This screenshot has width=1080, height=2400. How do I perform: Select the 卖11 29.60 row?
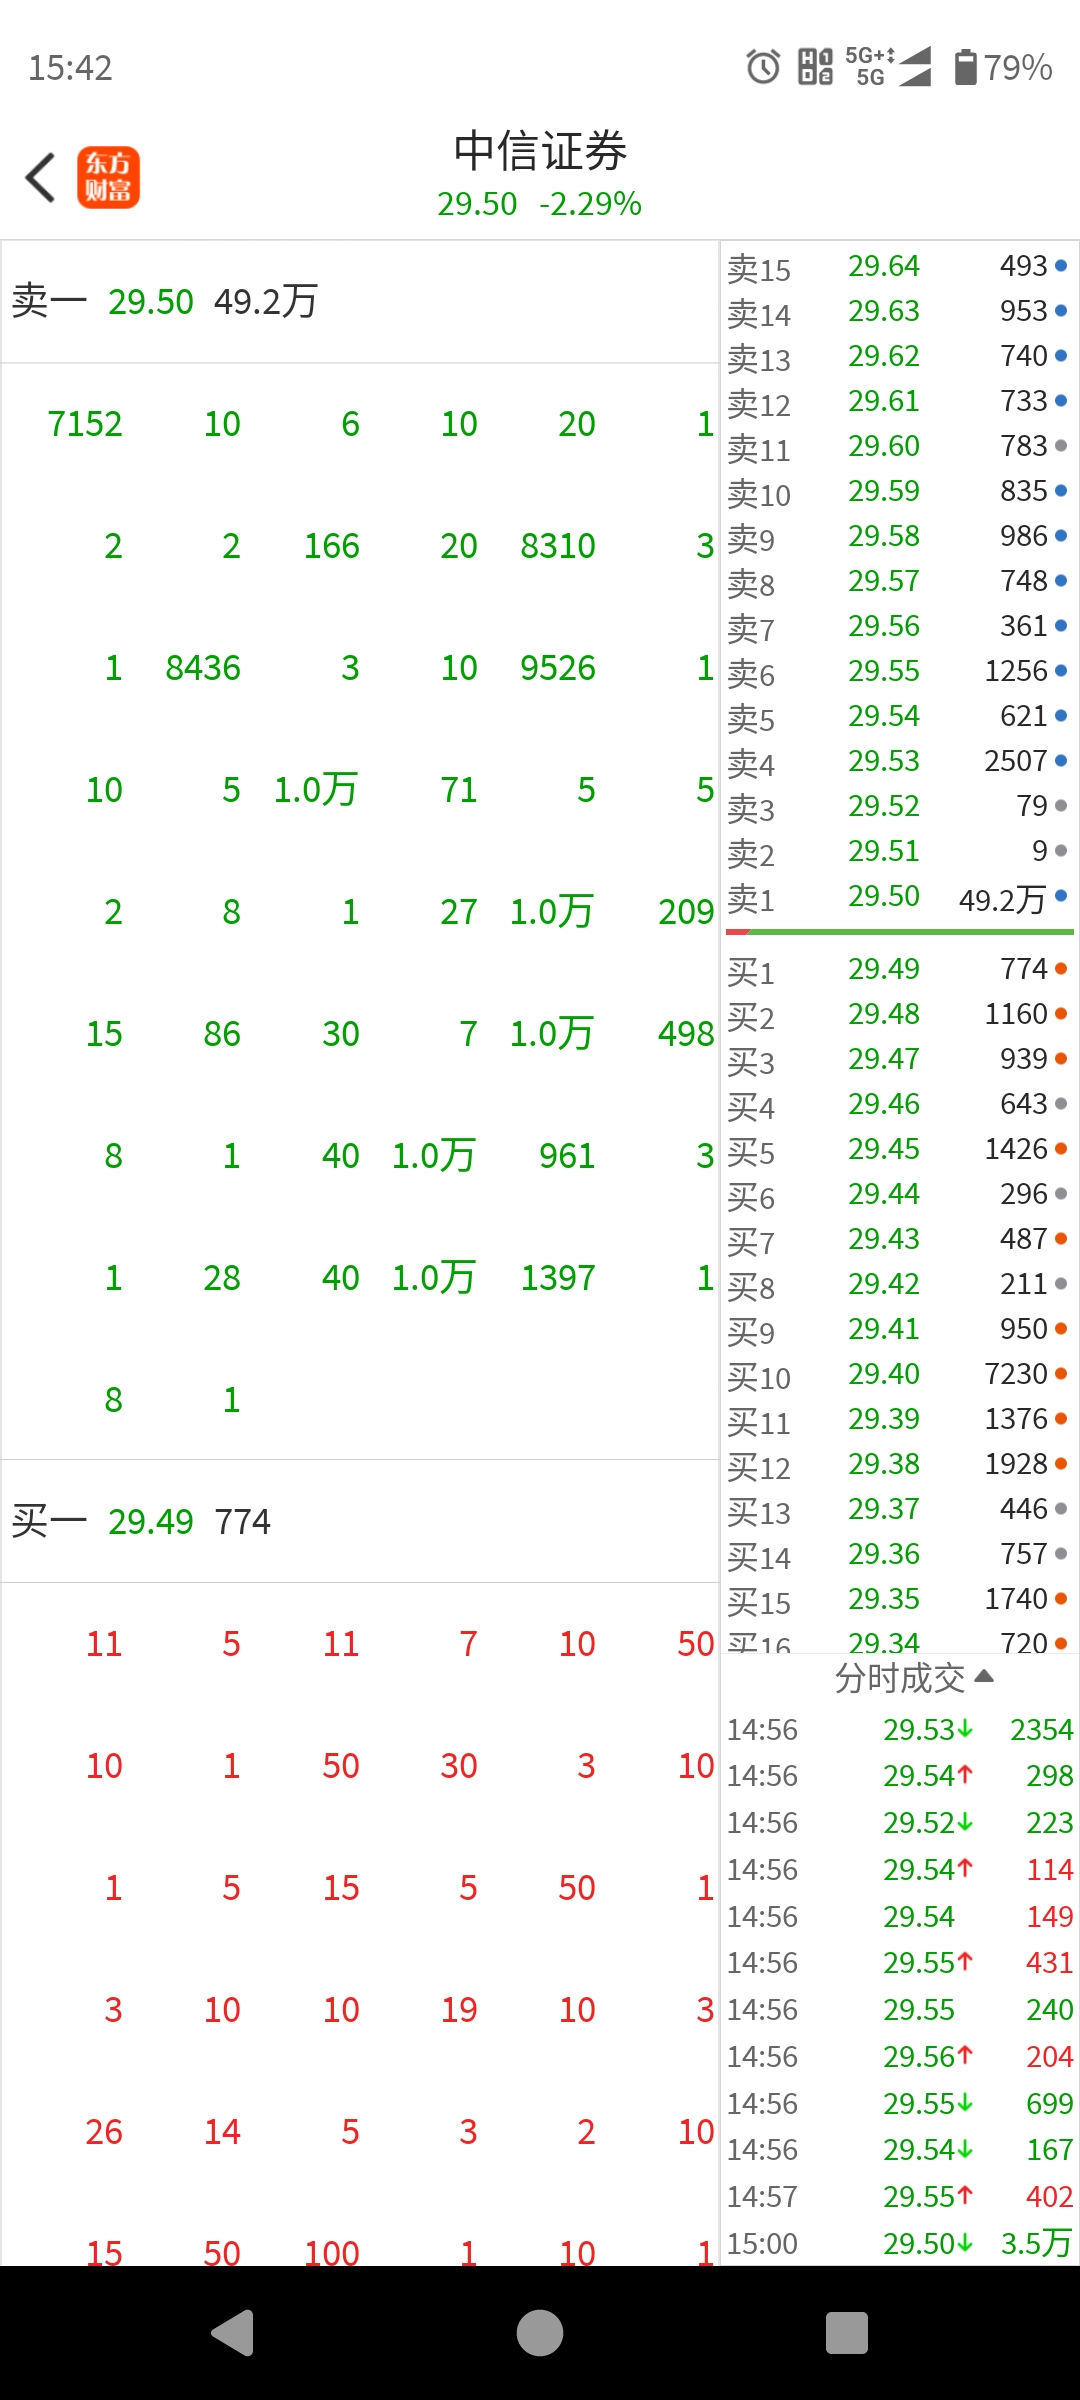(x=898, y=447)
